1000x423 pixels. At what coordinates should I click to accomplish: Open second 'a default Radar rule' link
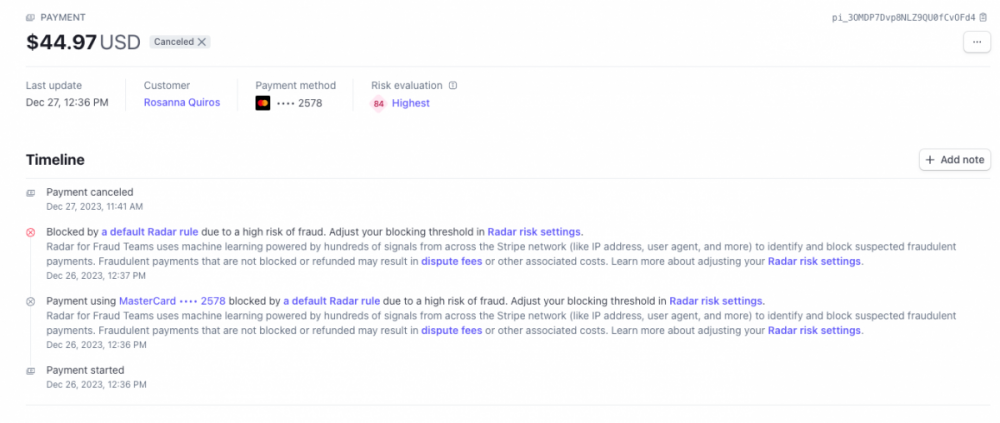coord(332,301)
